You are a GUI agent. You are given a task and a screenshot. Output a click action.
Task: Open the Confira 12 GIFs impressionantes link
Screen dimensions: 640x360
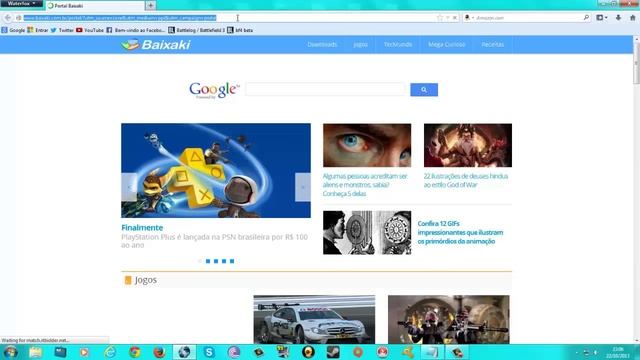tap(460, 233)
